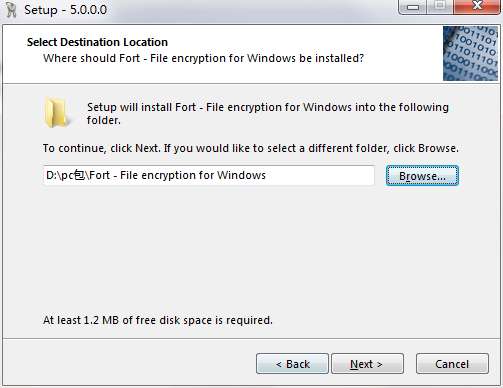Viewport: 503px width, 388px height.
Task: Click the Setup installer icon in title bar
Action: point(11,10)
